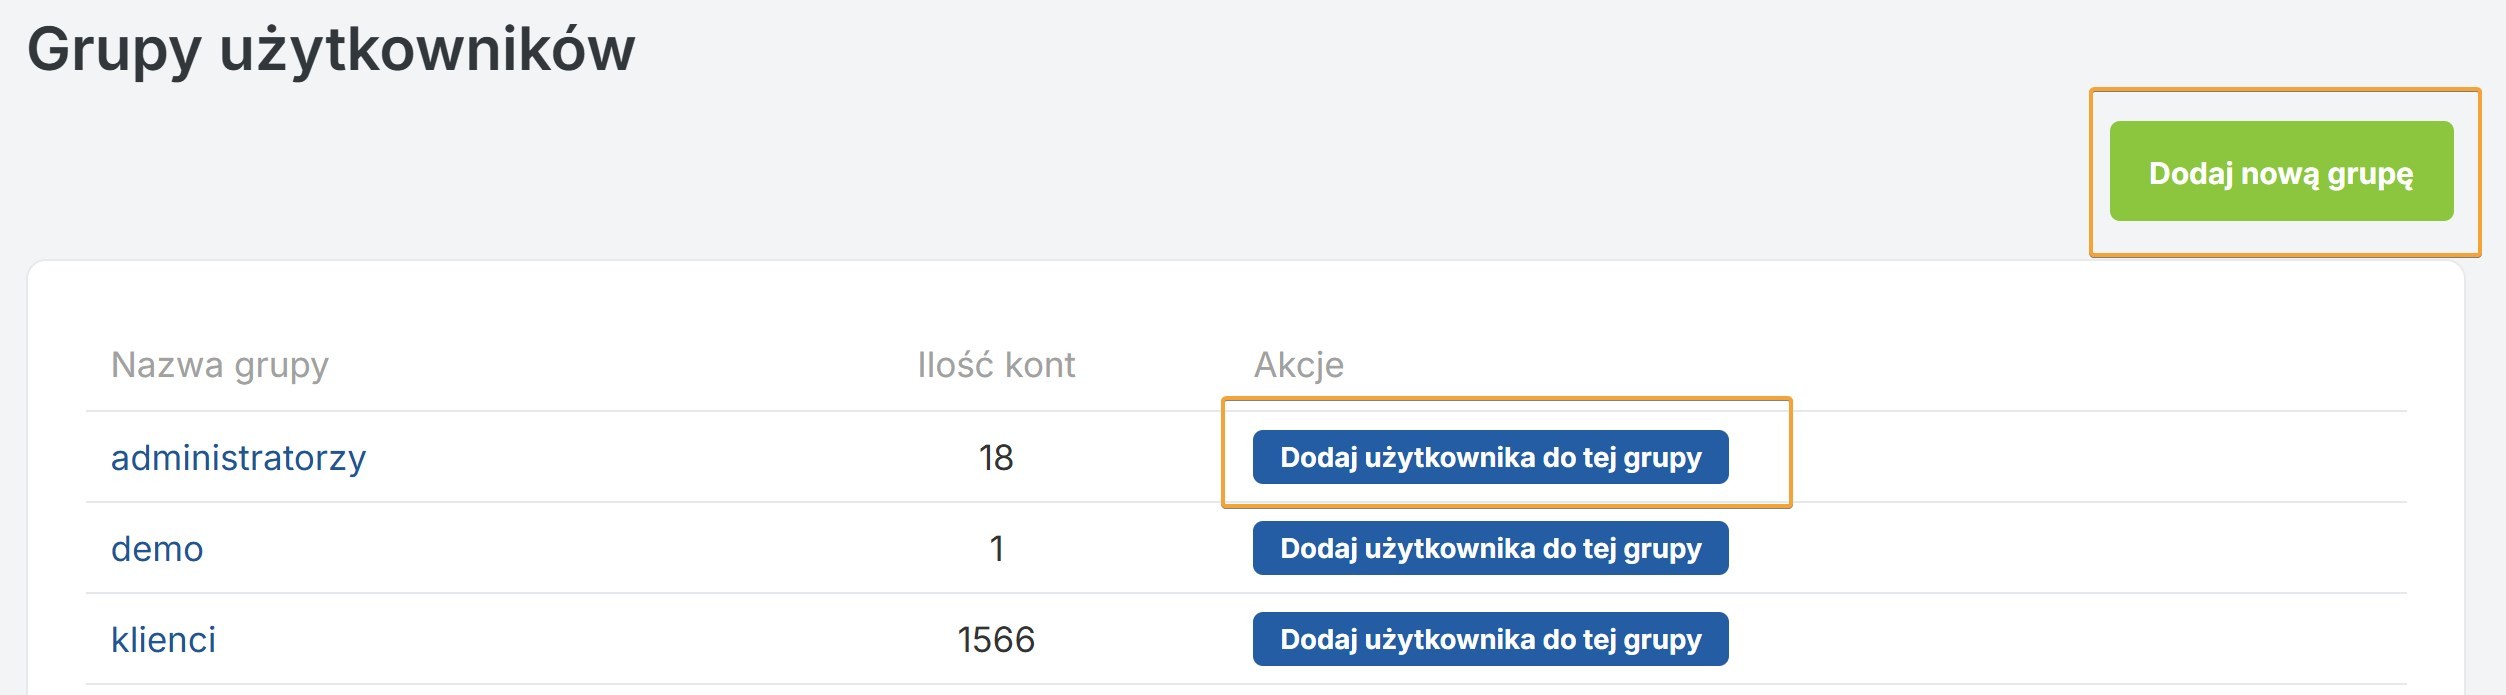Click the demo account count of 1

[x=996, y=549]
